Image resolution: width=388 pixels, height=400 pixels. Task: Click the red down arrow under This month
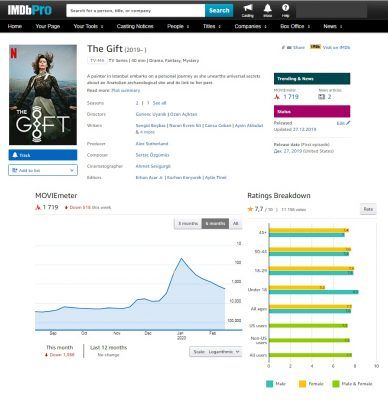(46, 355)
